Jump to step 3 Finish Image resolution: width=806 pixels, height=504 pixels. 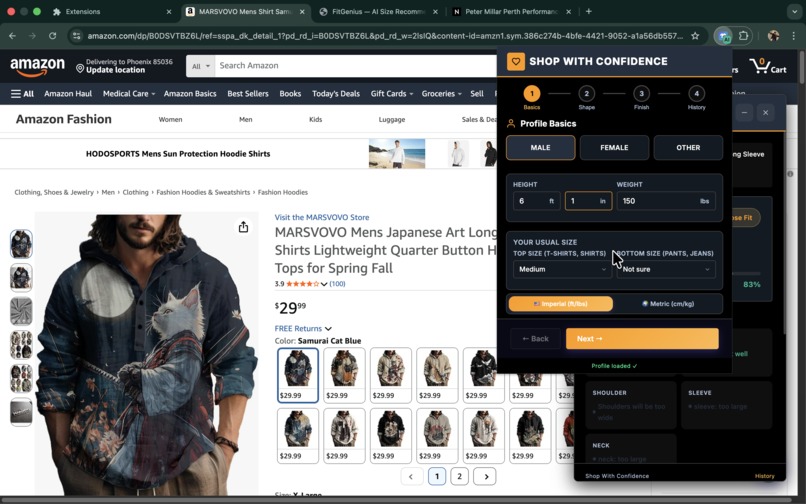(x=641, y=97)
